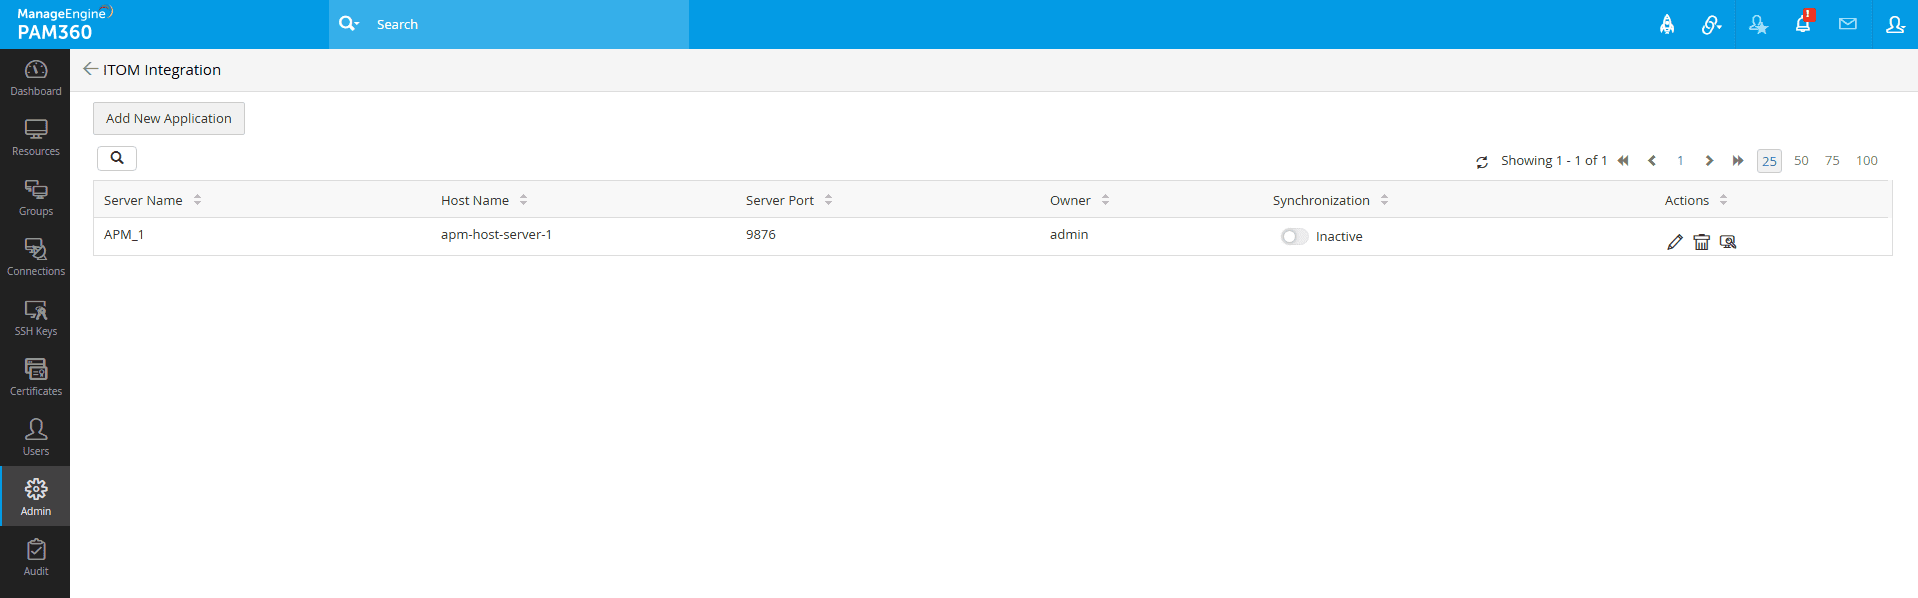Edit the APM_1 application entry
This screenshot has height=598, width=1918.
1675,242
